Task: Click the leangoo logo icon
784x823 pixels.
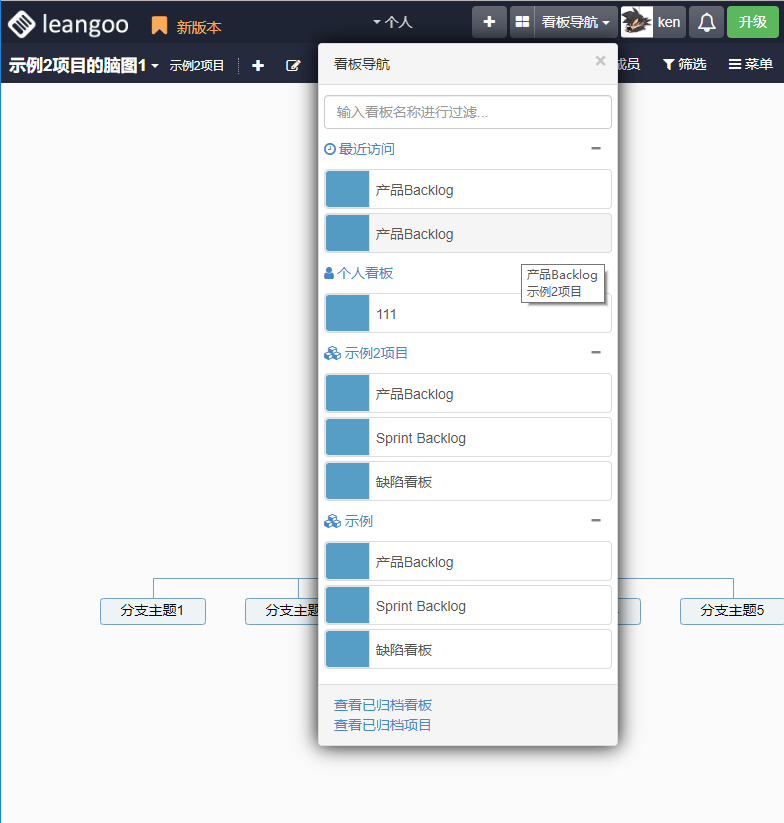Action: pos(21,24)
